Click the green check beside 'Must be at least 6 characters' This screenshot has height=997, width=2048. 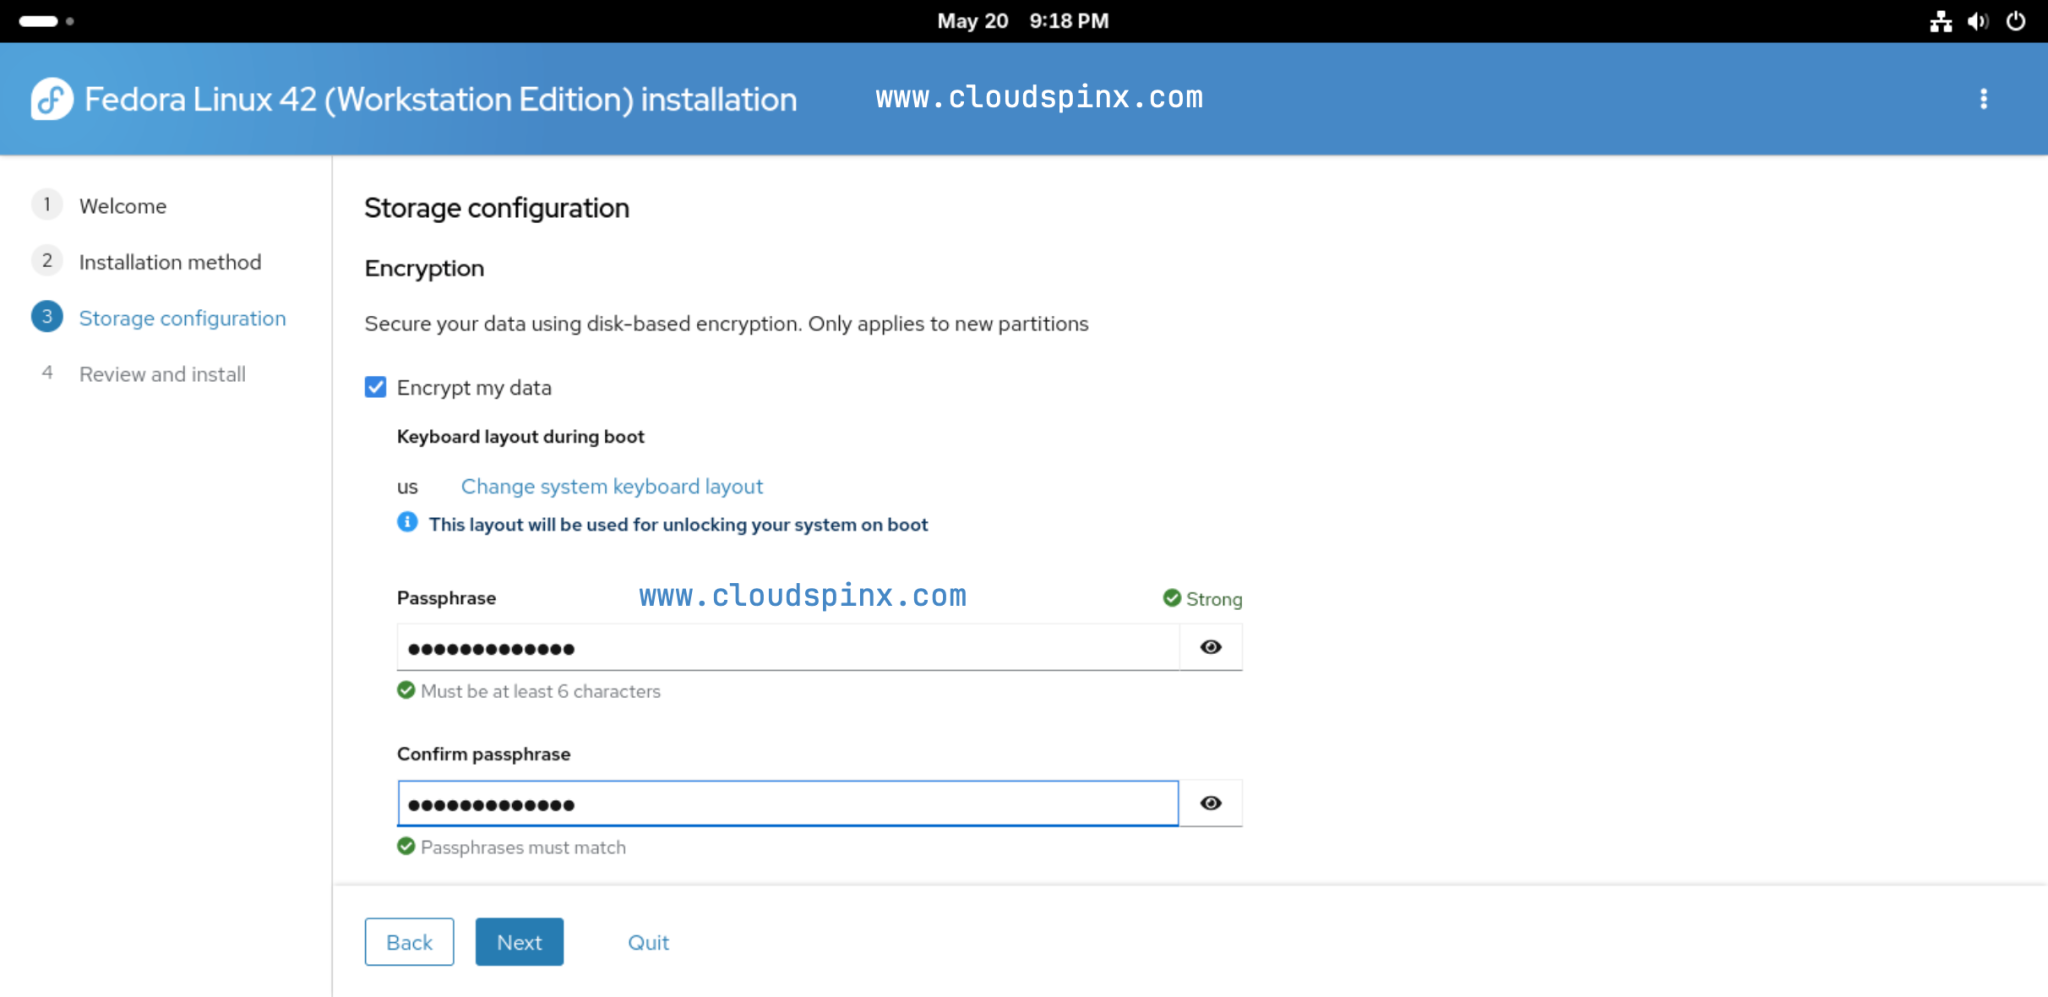pos(405,689)
